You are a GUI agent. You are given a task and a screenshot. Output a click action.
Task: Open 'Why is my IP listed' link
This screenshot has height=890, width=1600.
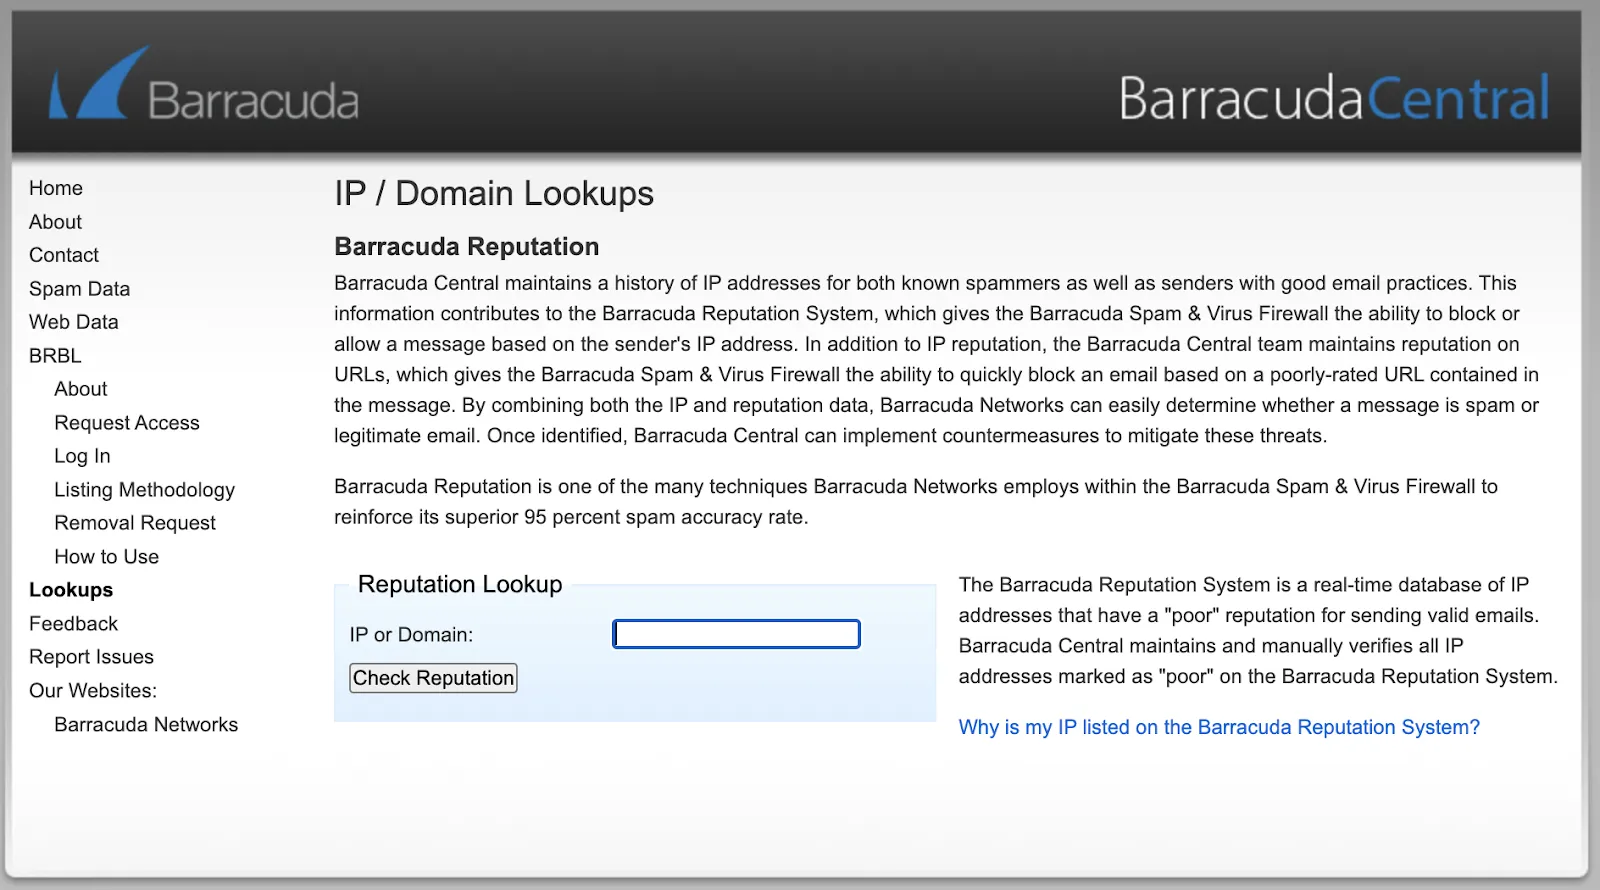click(1219, 727)
